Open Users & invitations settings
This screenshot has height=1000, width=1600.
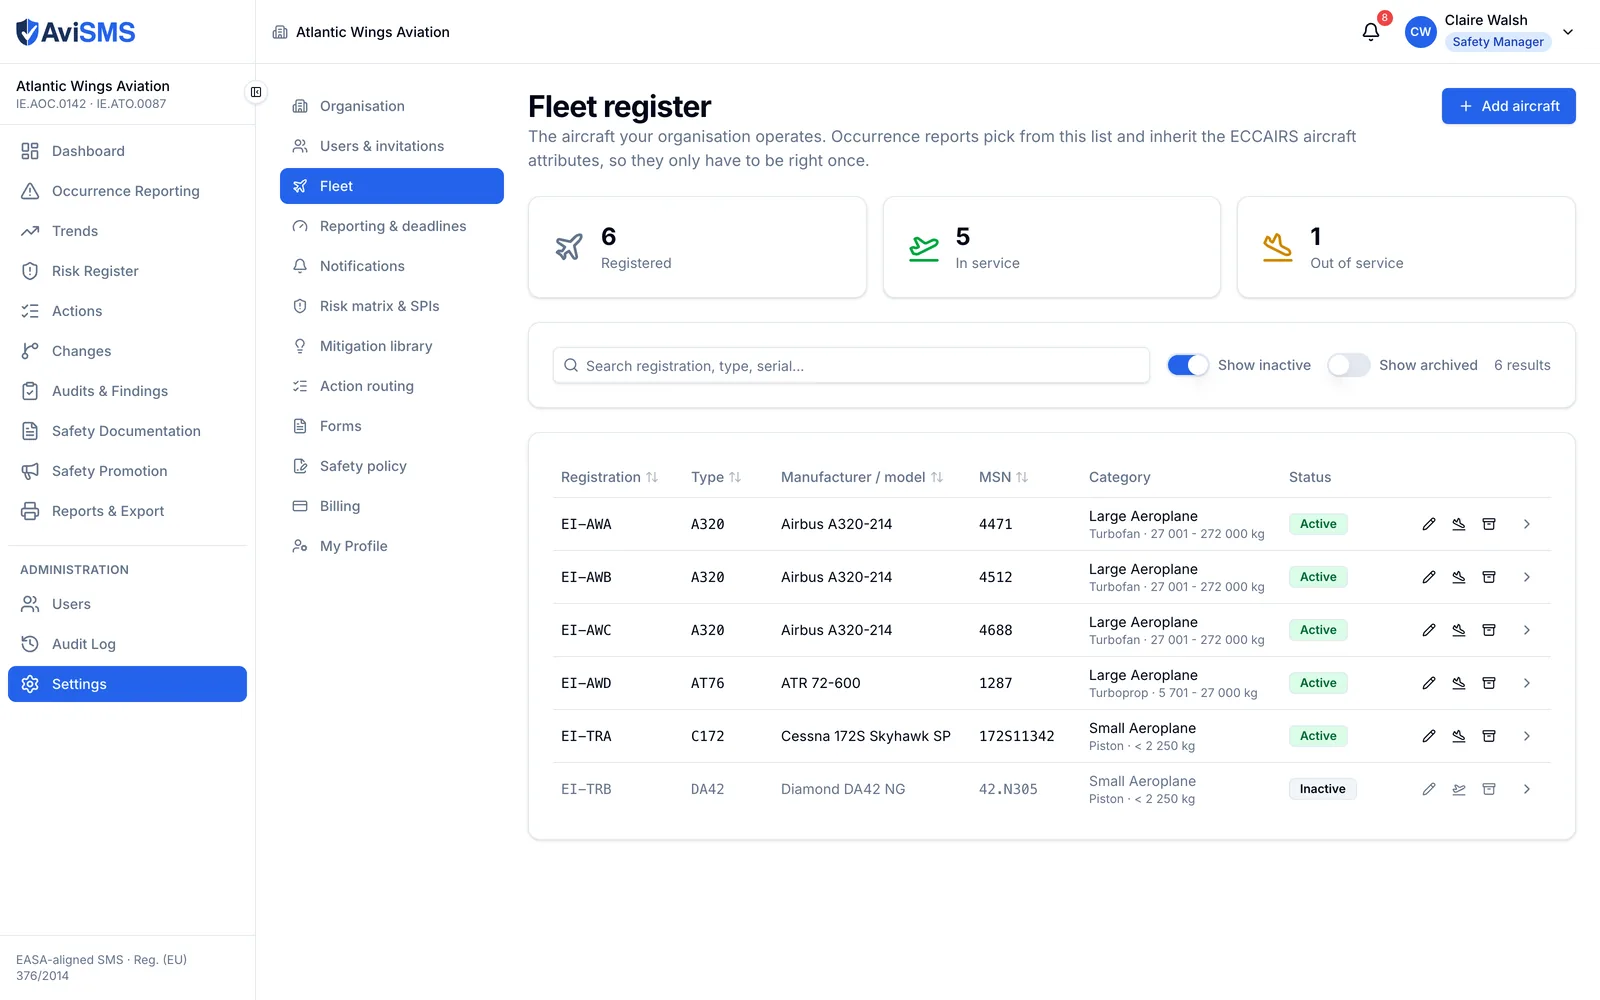coord(392,146)
